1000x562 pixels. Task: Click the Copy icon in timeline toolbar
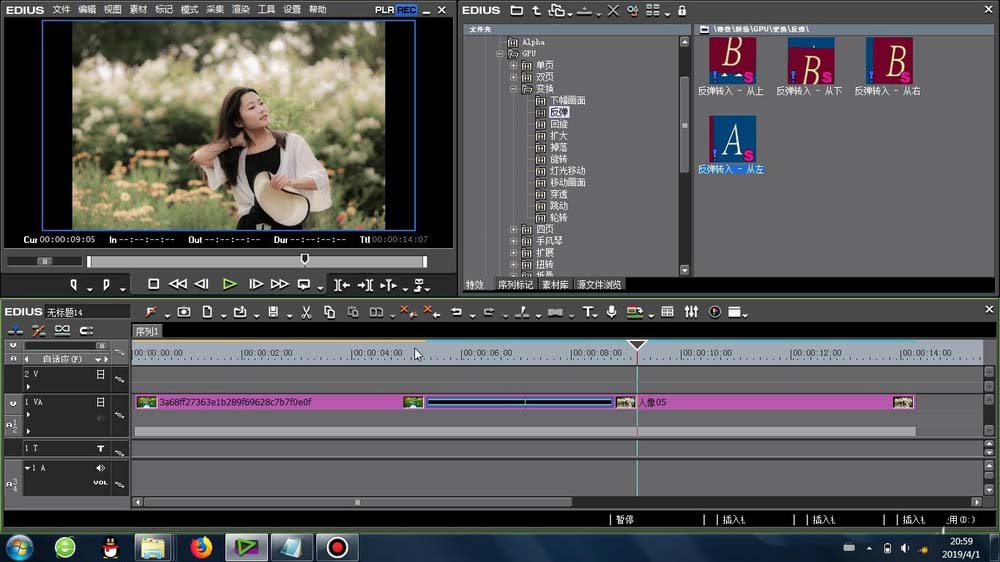coord(329,312)
